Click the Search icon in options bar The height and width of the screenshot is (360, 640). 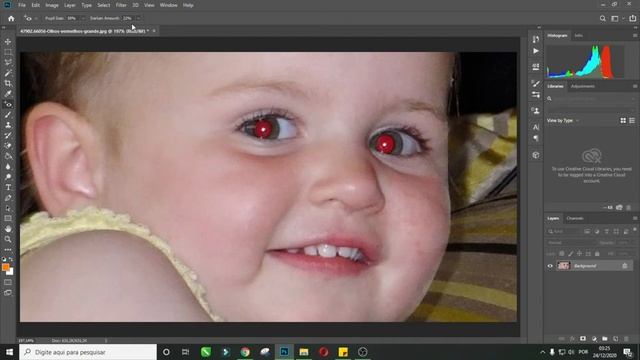[602, 18]
